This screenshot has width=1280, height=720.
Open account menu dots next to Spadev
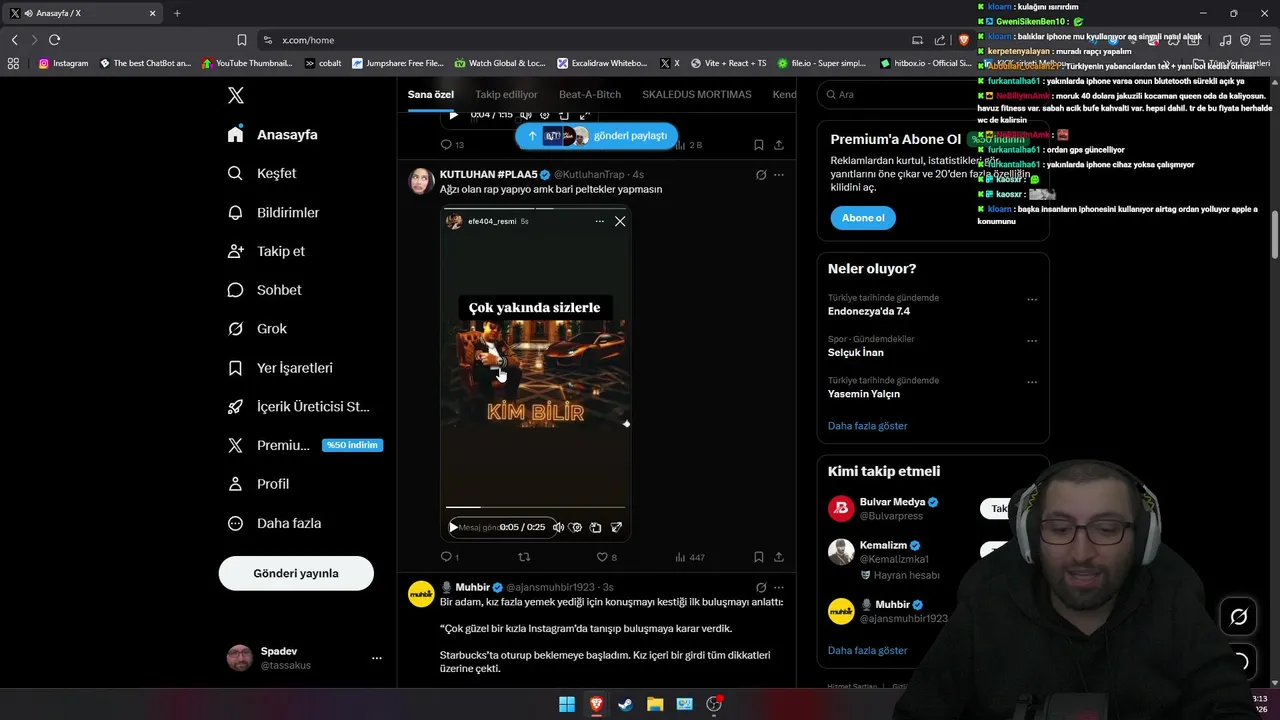coord(377,658)
